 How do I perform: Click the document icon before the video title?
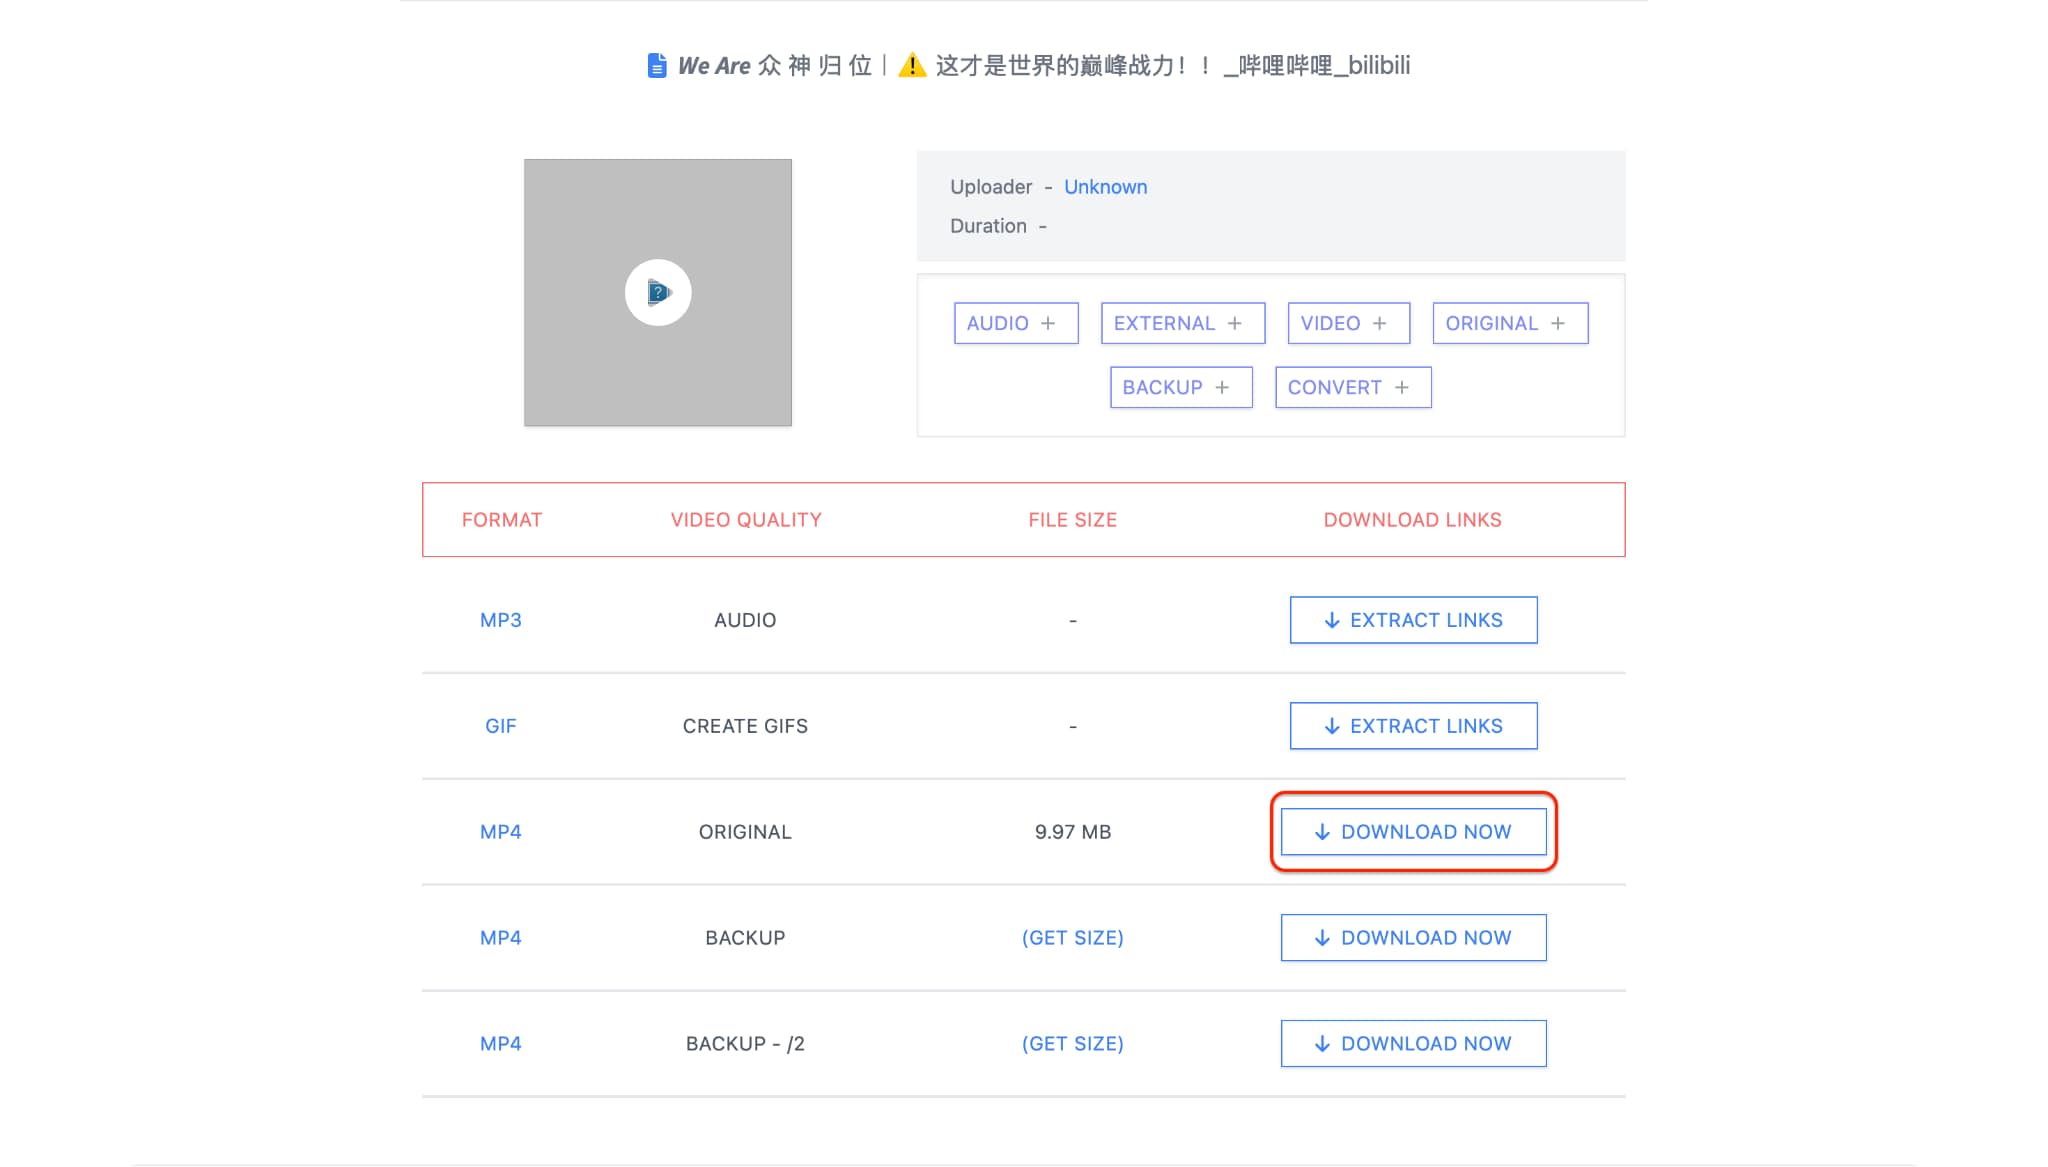[655, 65]
